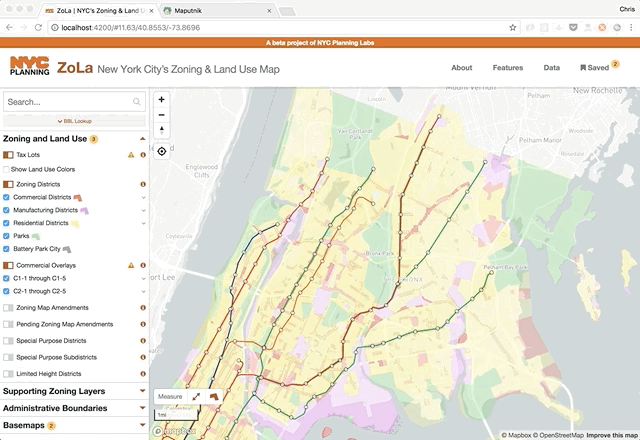Locate me with the geolocate button

pos(162,151)
